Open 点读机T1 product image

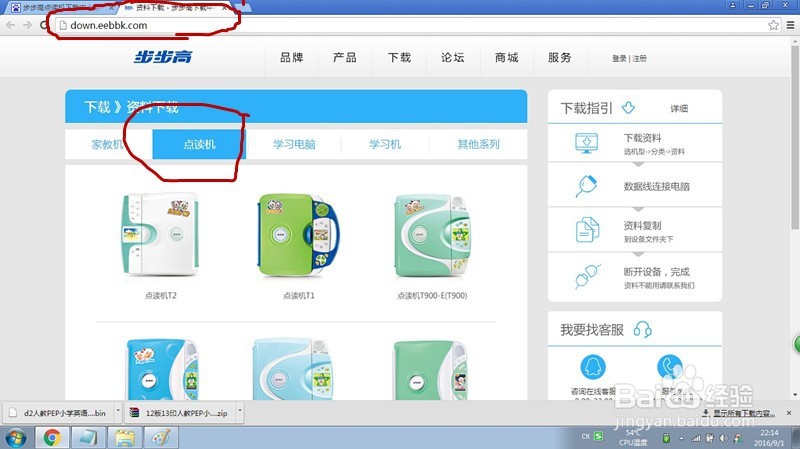coord(298,235)
